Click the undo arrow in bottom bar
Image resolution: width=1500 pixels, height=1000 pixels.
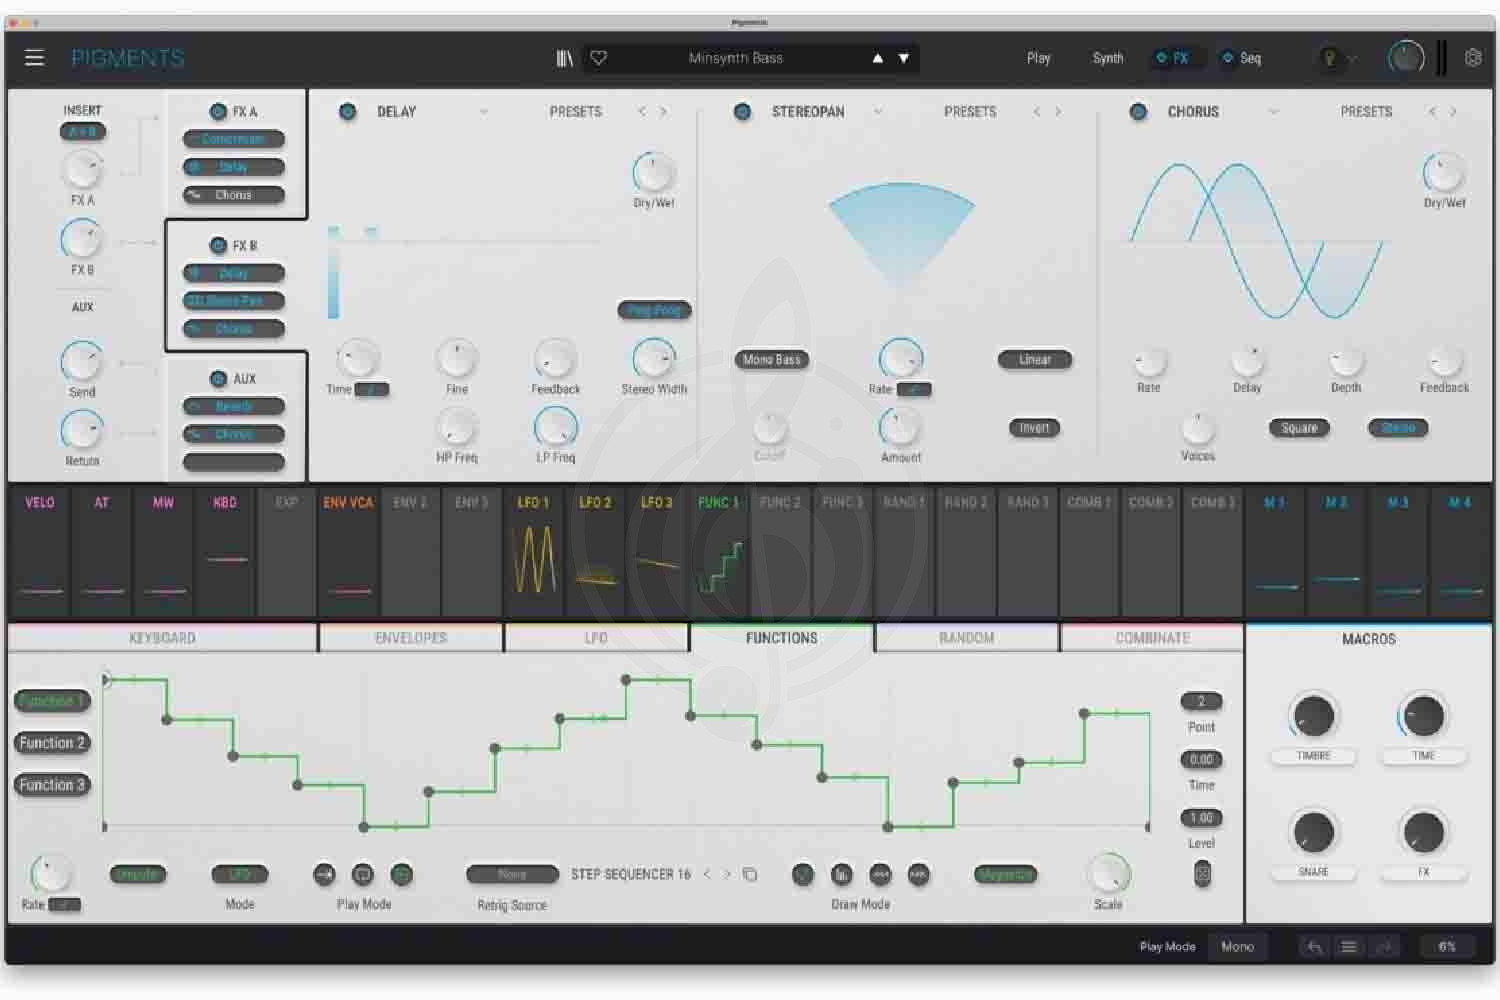click(x=1315, y=946)
